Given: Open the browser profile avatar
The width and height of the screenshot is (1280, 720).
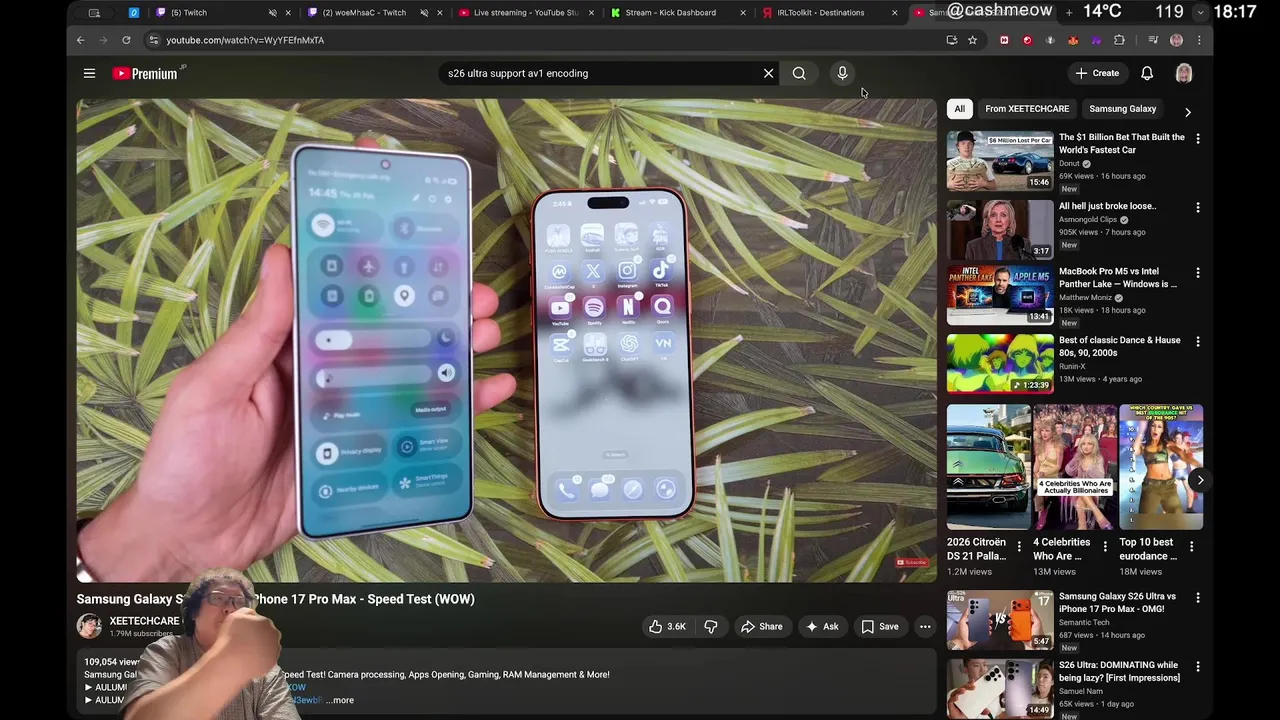Looking at the screenshot, I should point(1176,40).
